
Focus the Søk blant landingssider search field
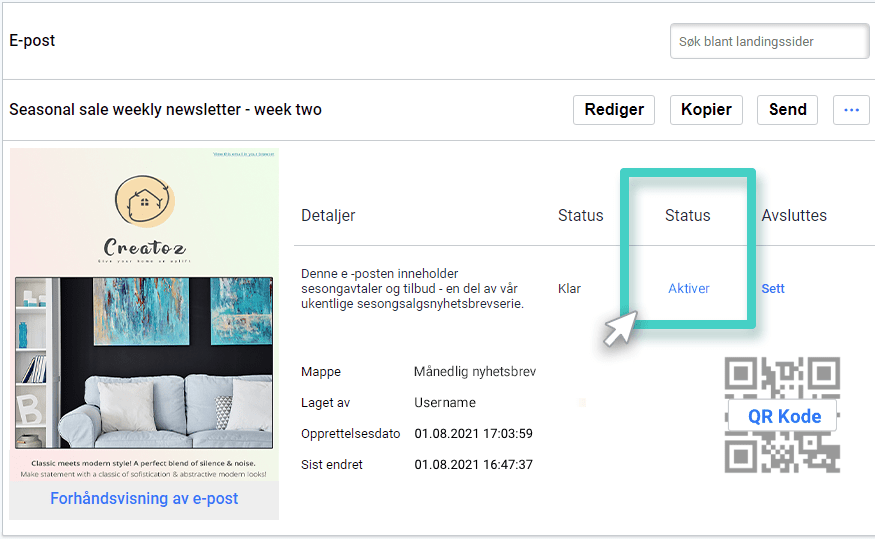pos(770,41)
